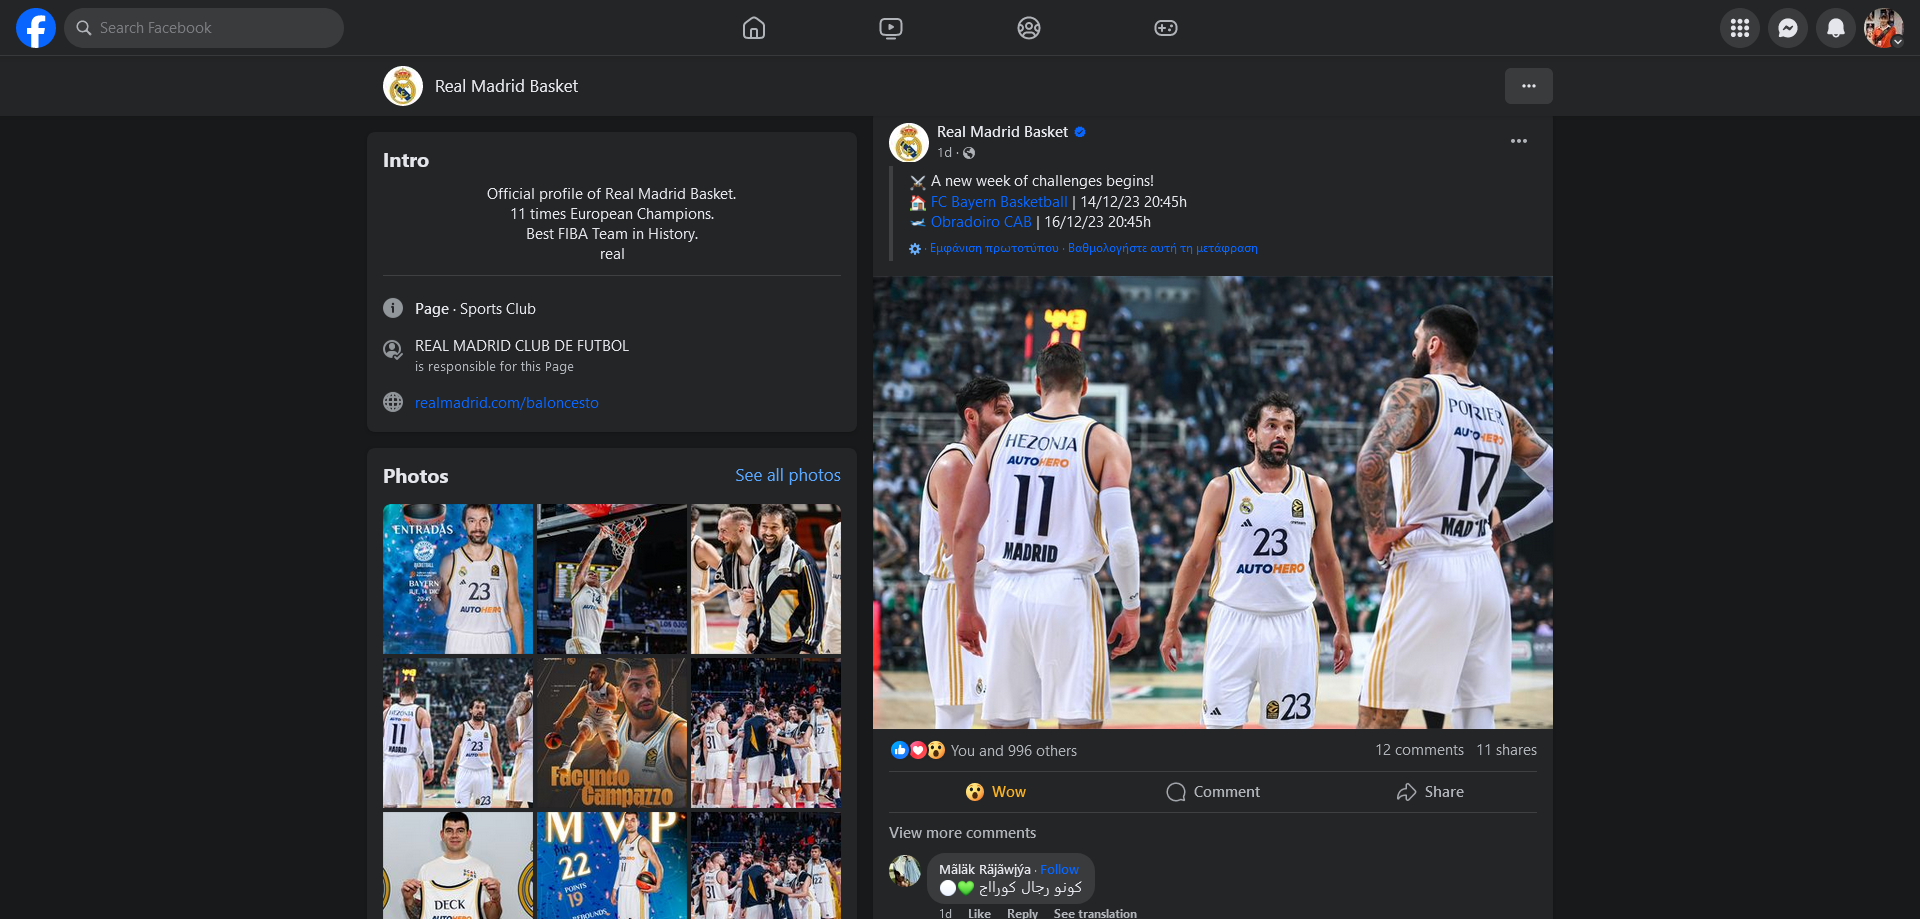Image resolution: width=1920 pixels, height=919 pixels.
Task: Click View more comments
Action: pos(963,833)
